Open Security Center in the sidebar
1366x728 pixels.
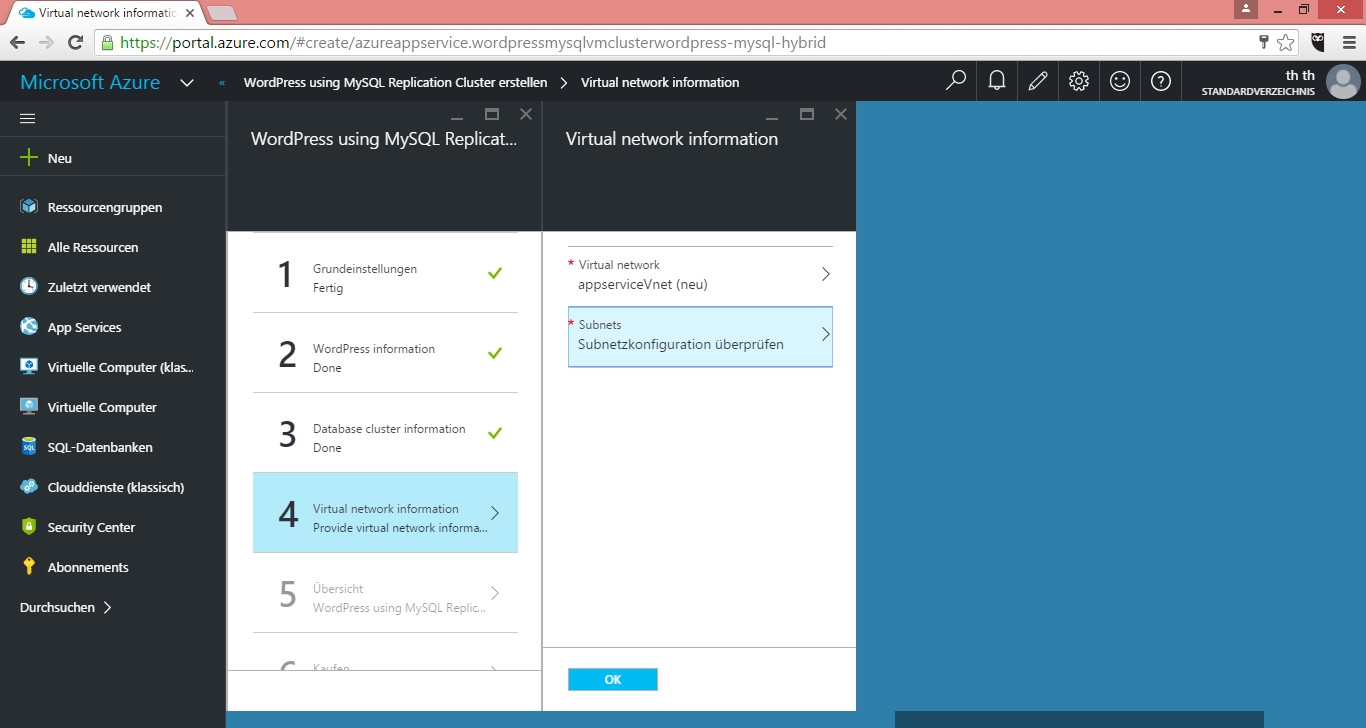(91, 527)
